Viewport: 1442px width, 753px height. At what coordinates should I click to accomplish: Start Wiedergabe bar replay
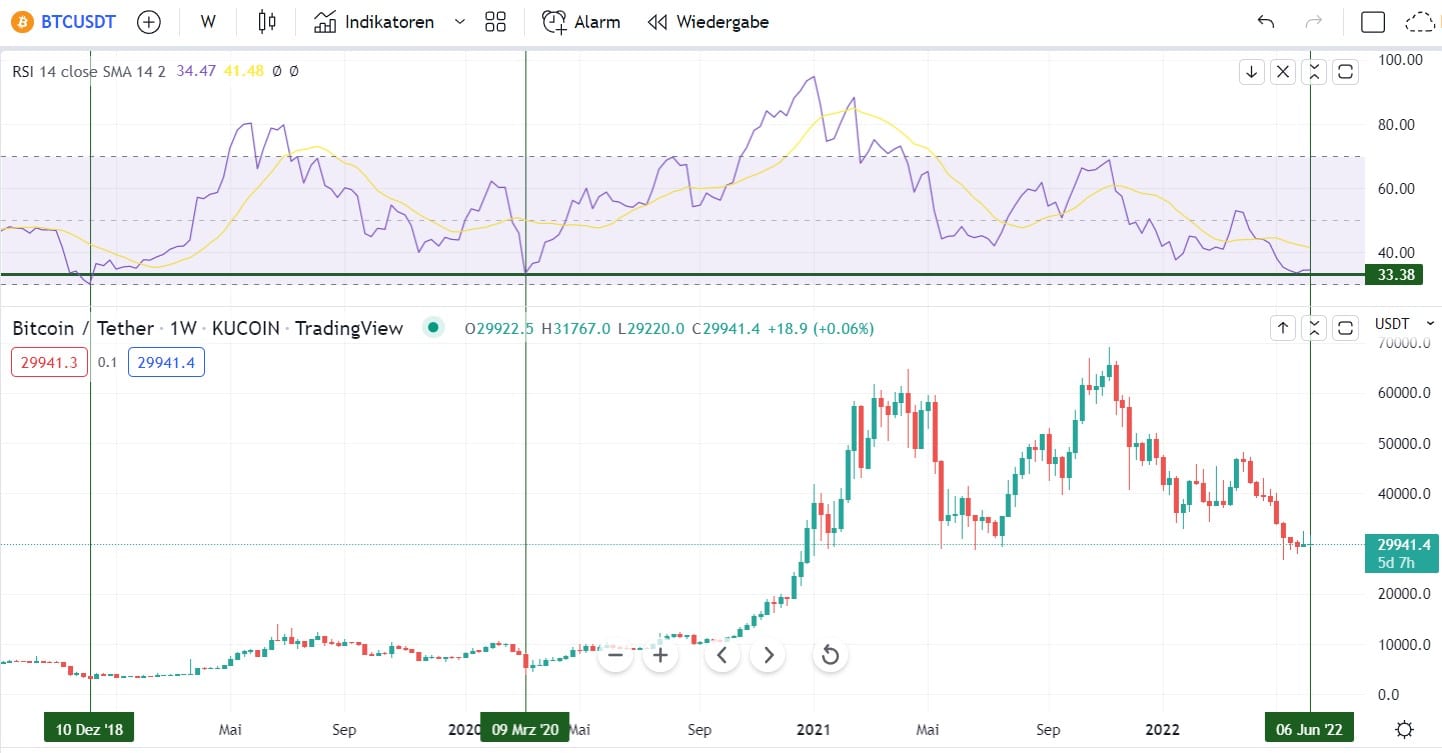(x=708, y=22)
